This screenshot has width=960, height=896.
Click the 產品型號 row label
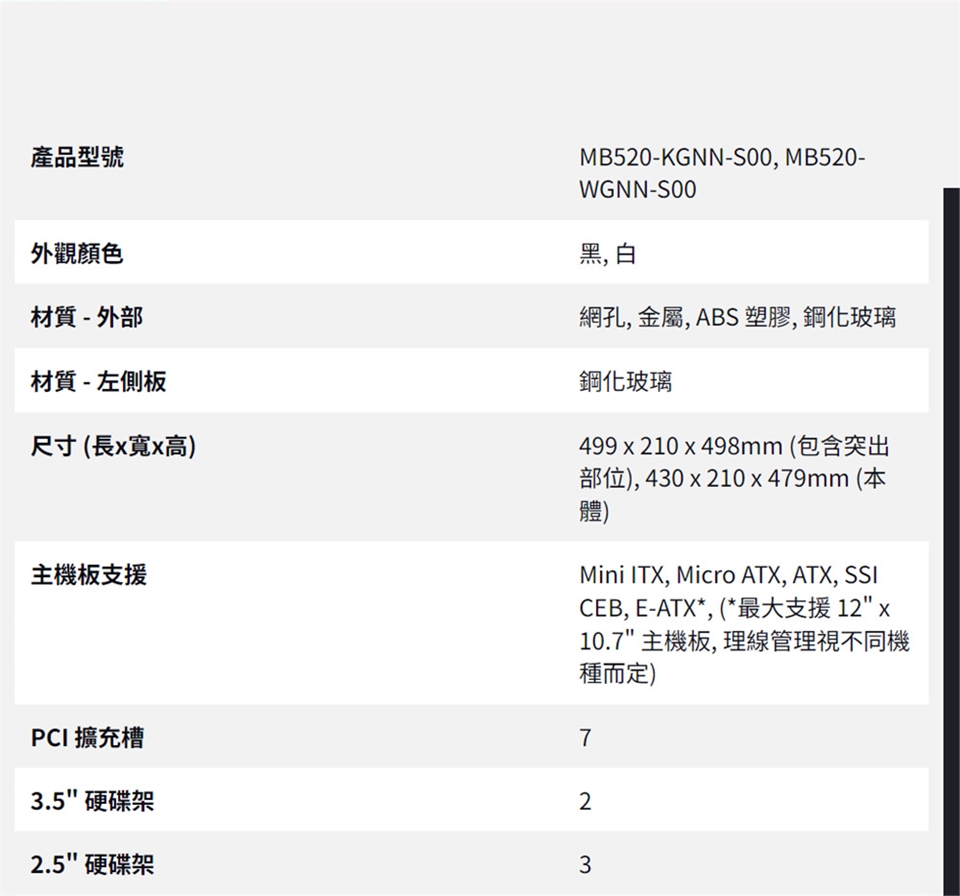77,157
